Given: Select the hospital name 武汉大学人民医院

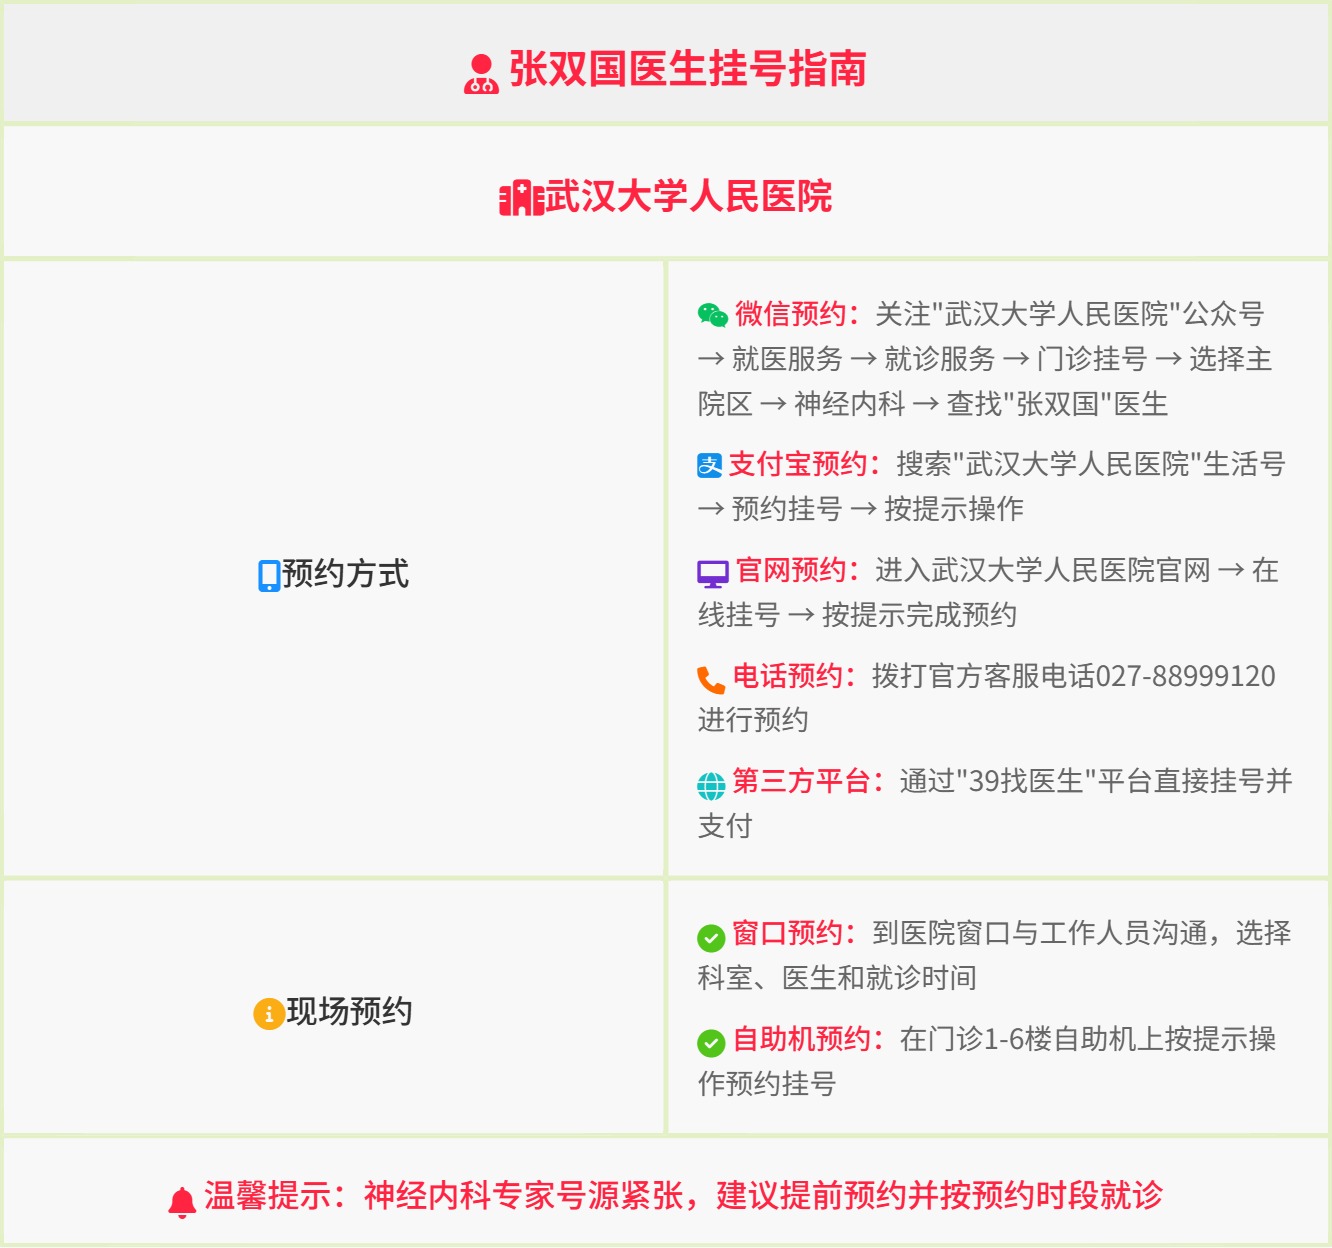Looking at the screenshot, I should click(689, 196).
